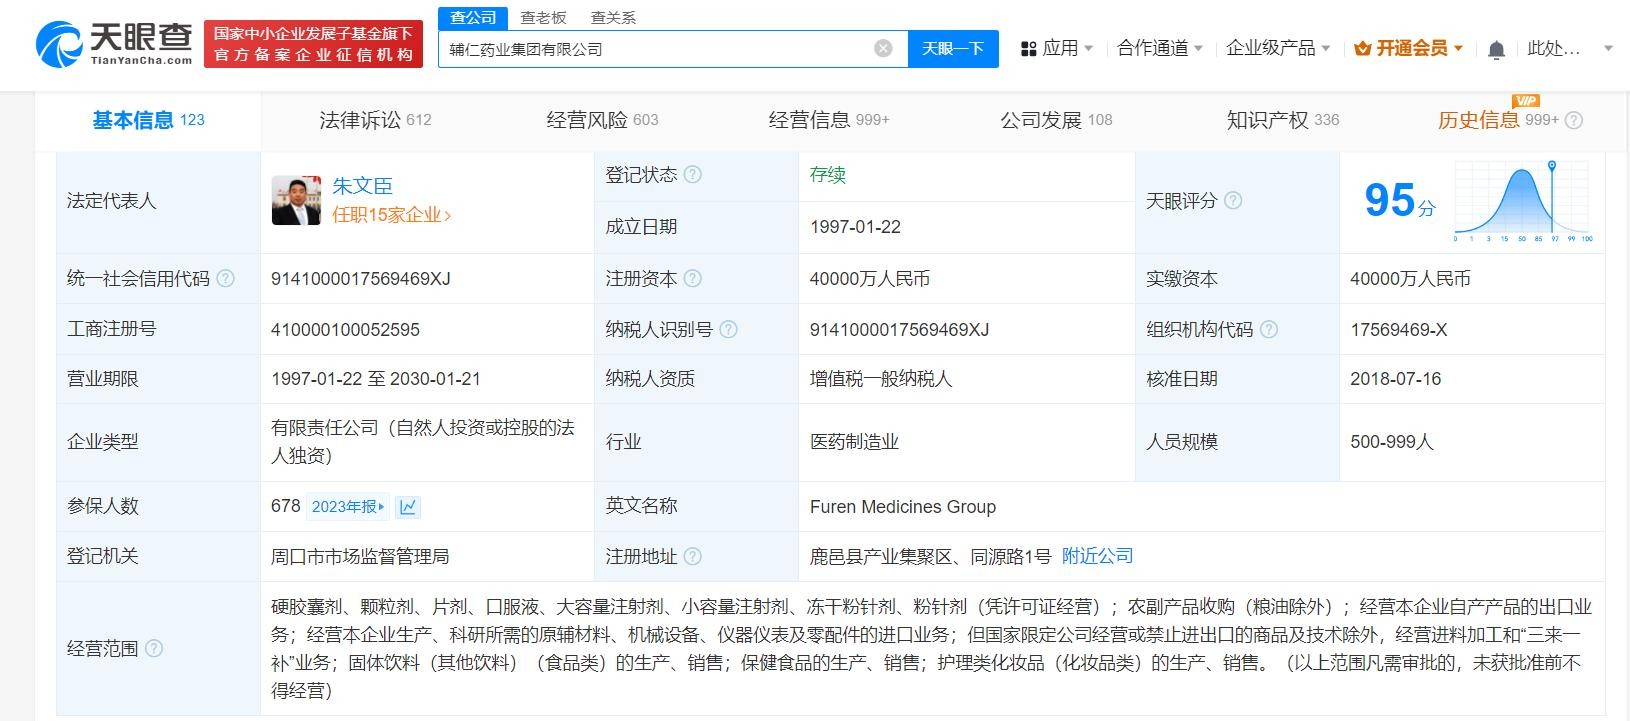The image size is (1630, 721).
Task: Open the 参保人数 trend chart icon
Action: pyautogui.click(x=408, y=507)
